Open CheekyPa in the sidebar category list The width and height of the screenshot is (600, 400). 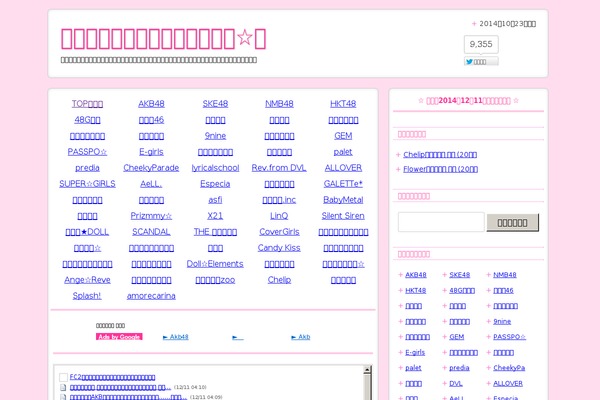click(509, 368)
